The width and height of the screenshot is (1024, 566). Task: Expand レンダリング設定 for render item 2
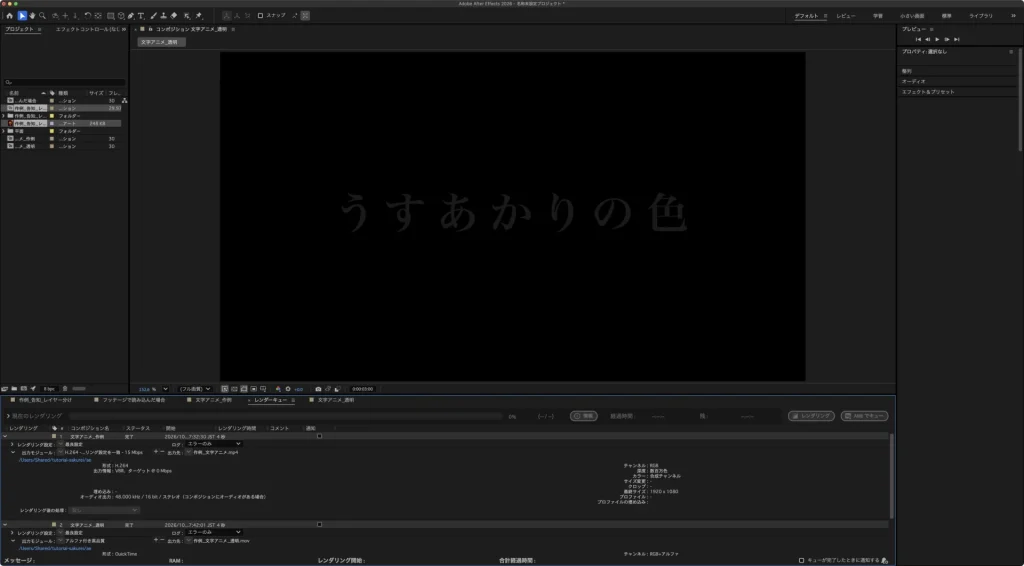[x=12, y=533]
